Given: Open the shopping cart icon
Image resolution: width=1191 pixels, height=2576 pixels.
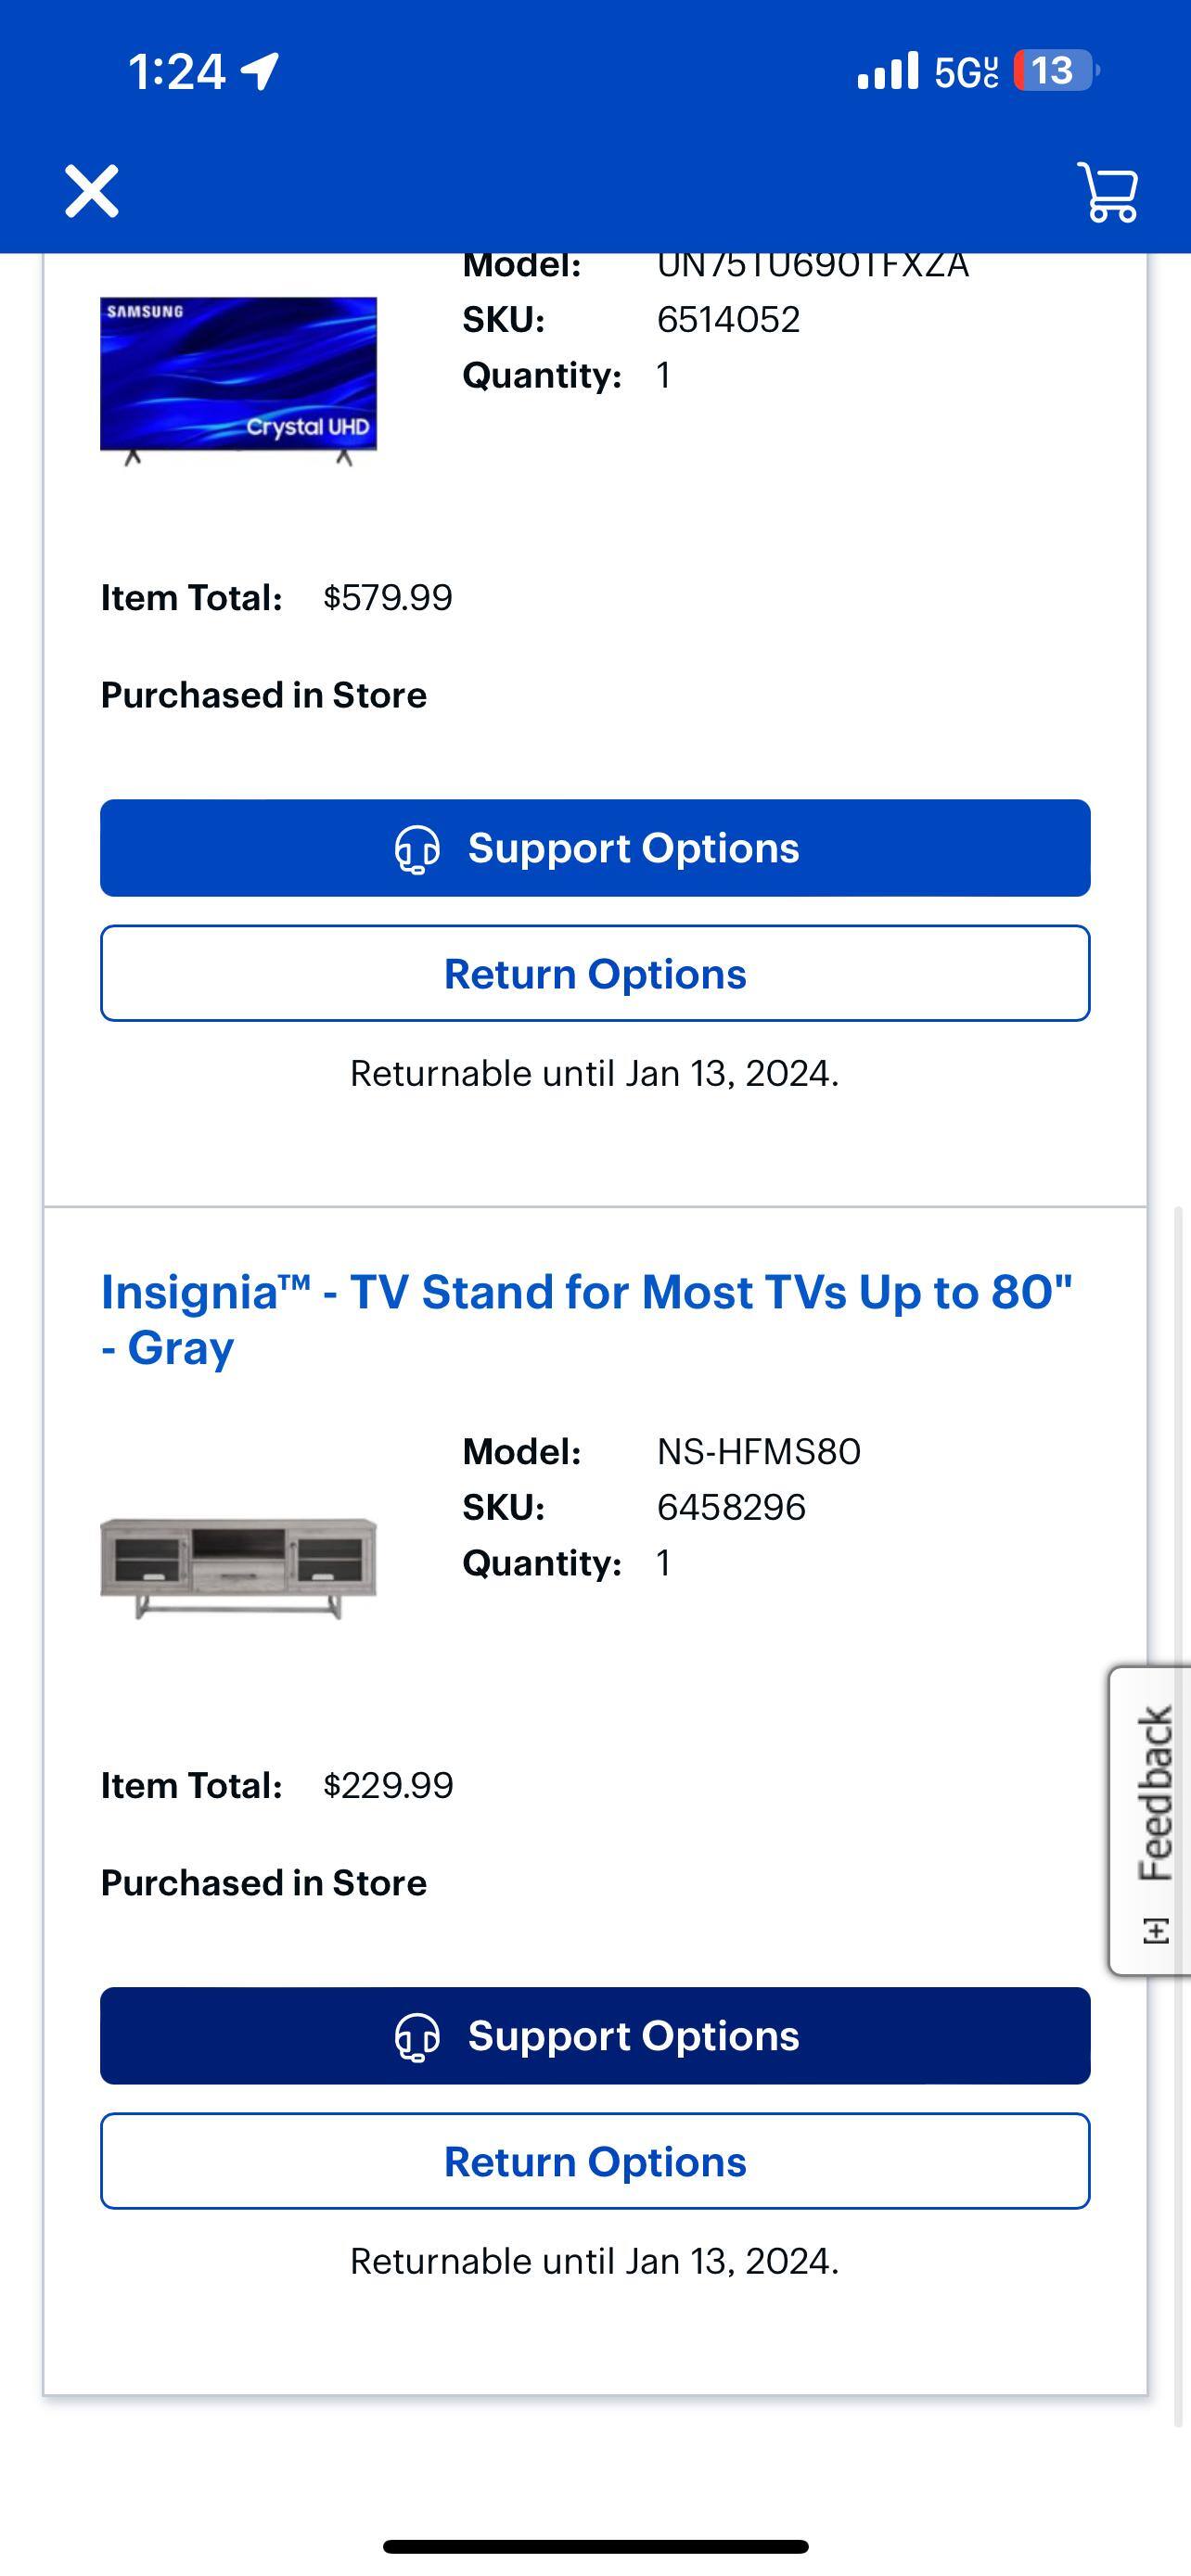Looking at the screenshot, I should pos(1108,191).
